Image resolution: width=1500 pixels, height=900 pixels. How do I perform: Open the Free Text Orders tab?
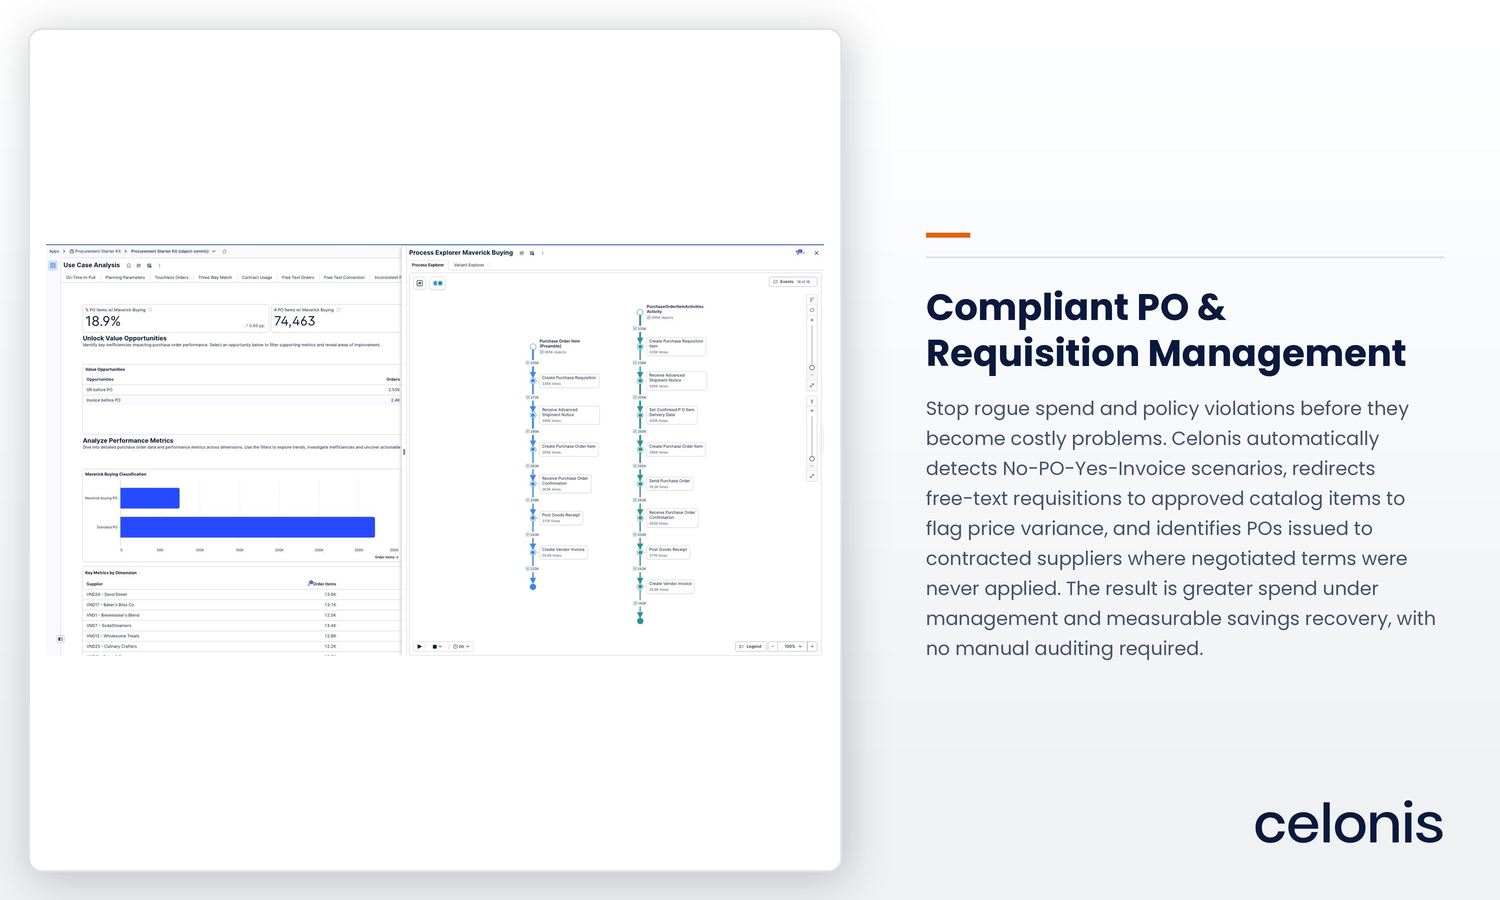(x=298, y=277)
